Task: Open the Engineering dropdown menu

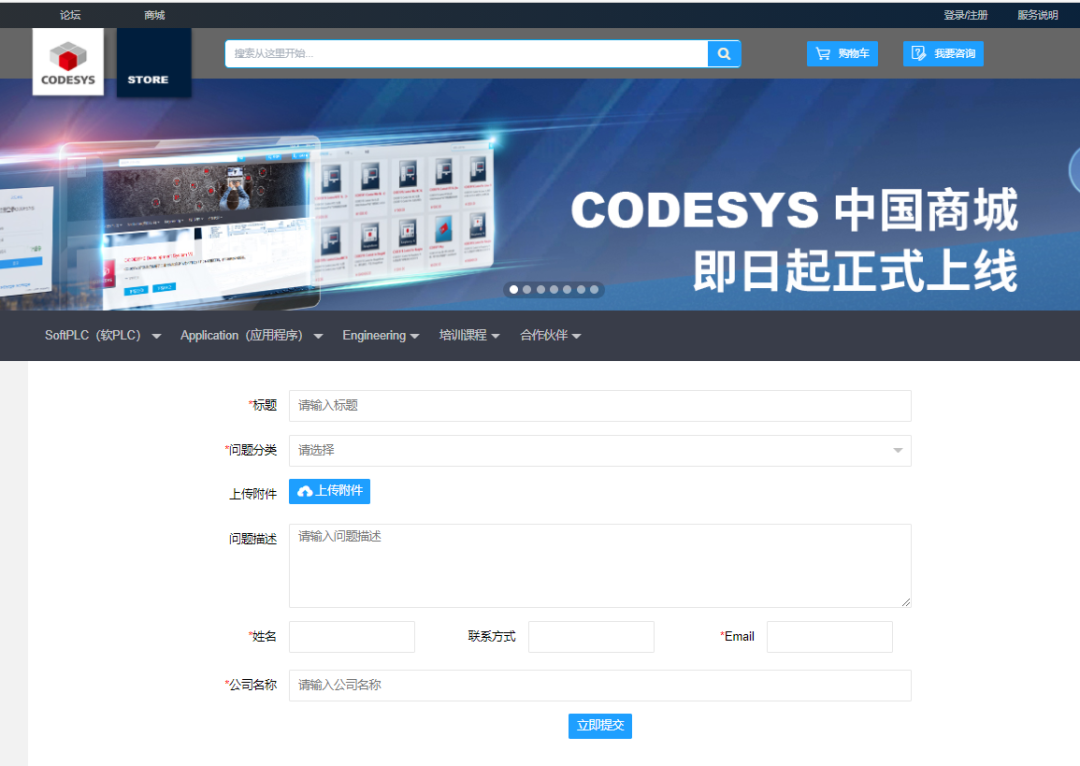Action: [380, 336]
